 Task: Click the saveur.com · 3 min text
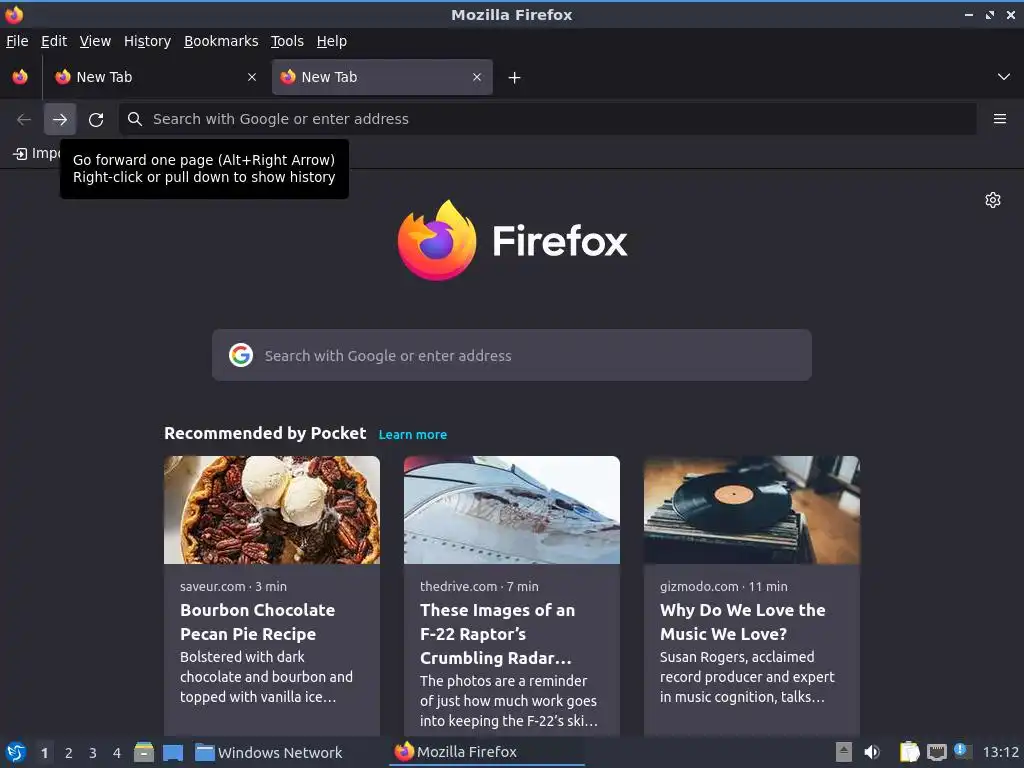tap(233, 586)
